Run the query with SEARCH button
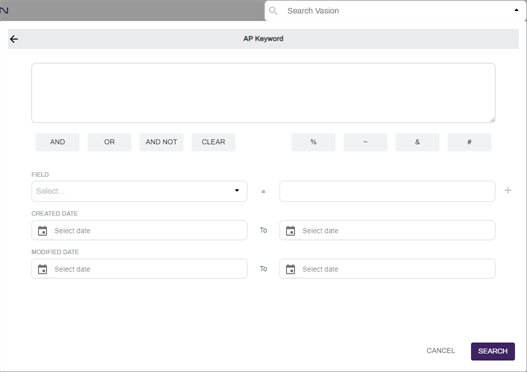The height and width of the screenshot is (372, 527). 493,351
